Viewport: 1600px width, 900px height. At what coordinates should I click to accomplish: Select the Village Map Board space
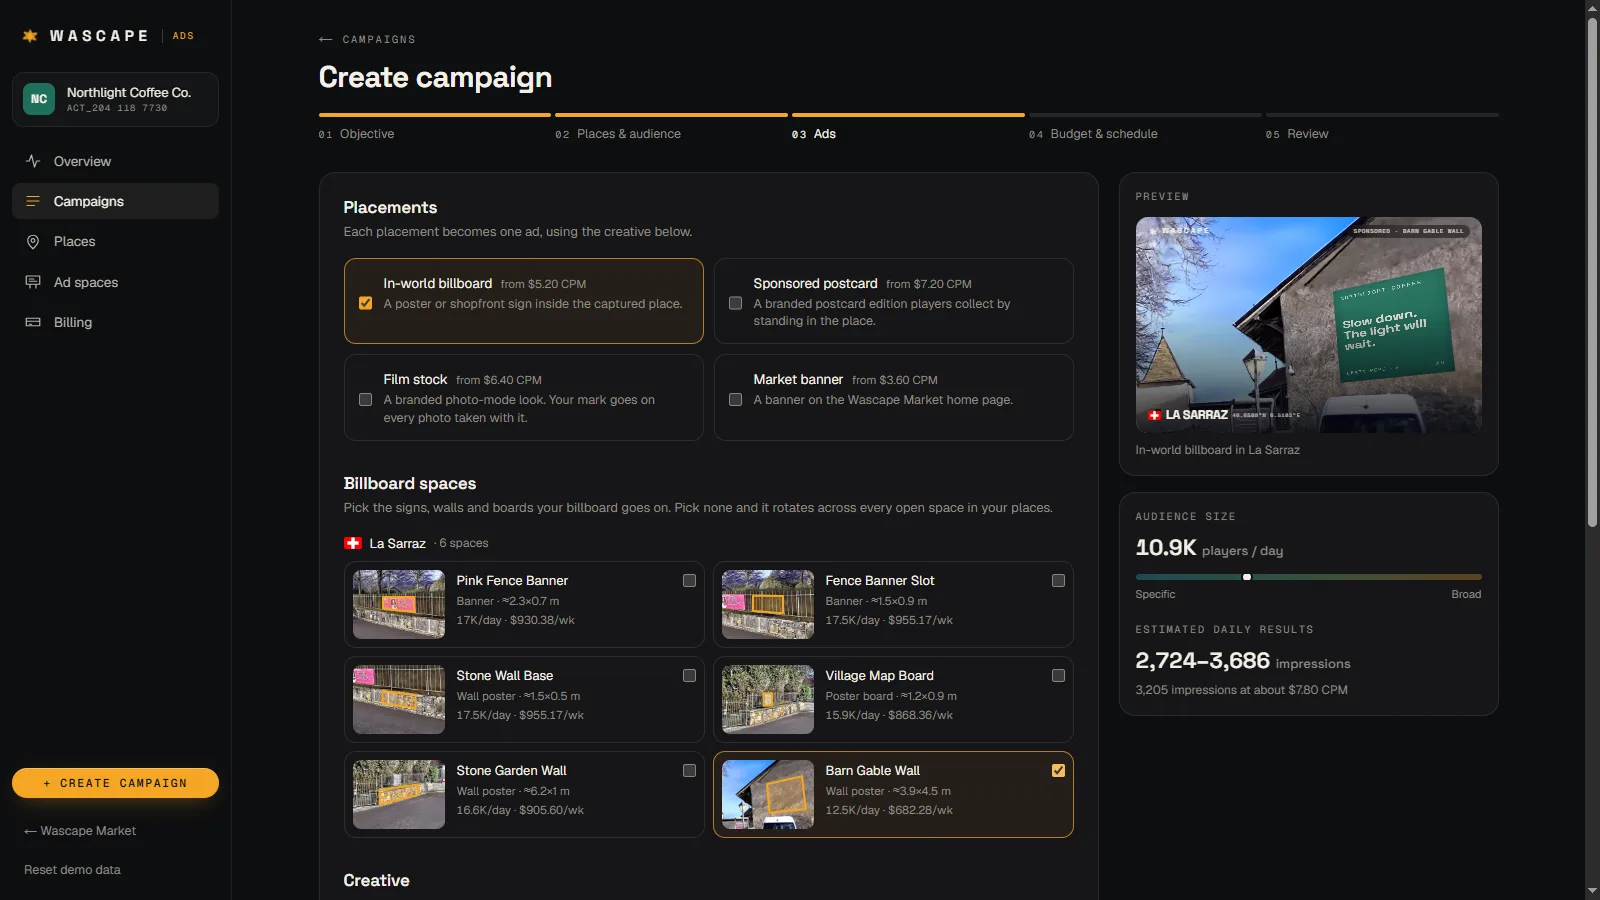pyautogui.click(x=1058, y=675)
